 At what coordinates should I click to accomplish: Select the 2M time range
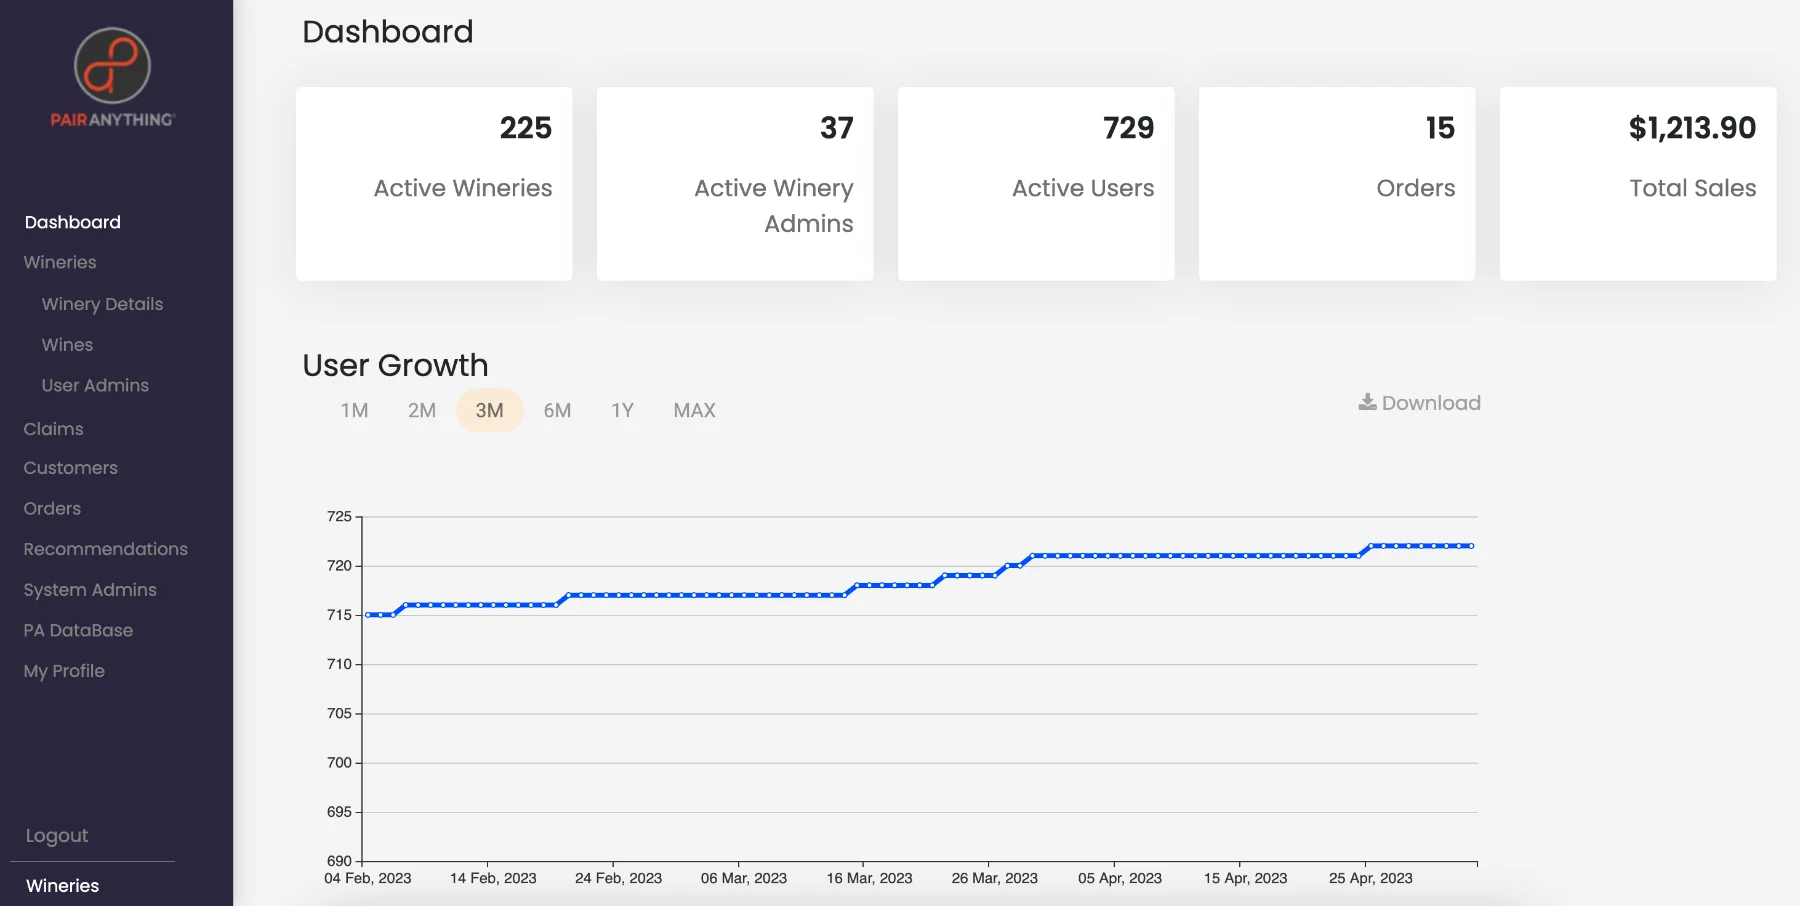click(422, 411)
